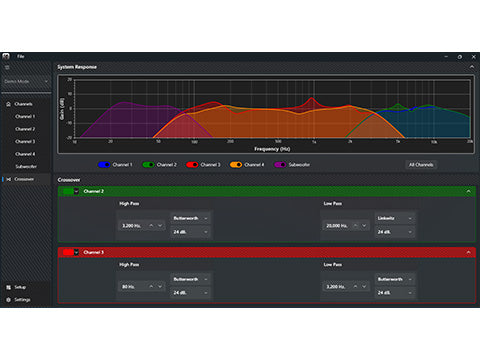Open Channel 4 in the sidebar
The width and height of the screenshot is (480, 360).
coord(25,154)
